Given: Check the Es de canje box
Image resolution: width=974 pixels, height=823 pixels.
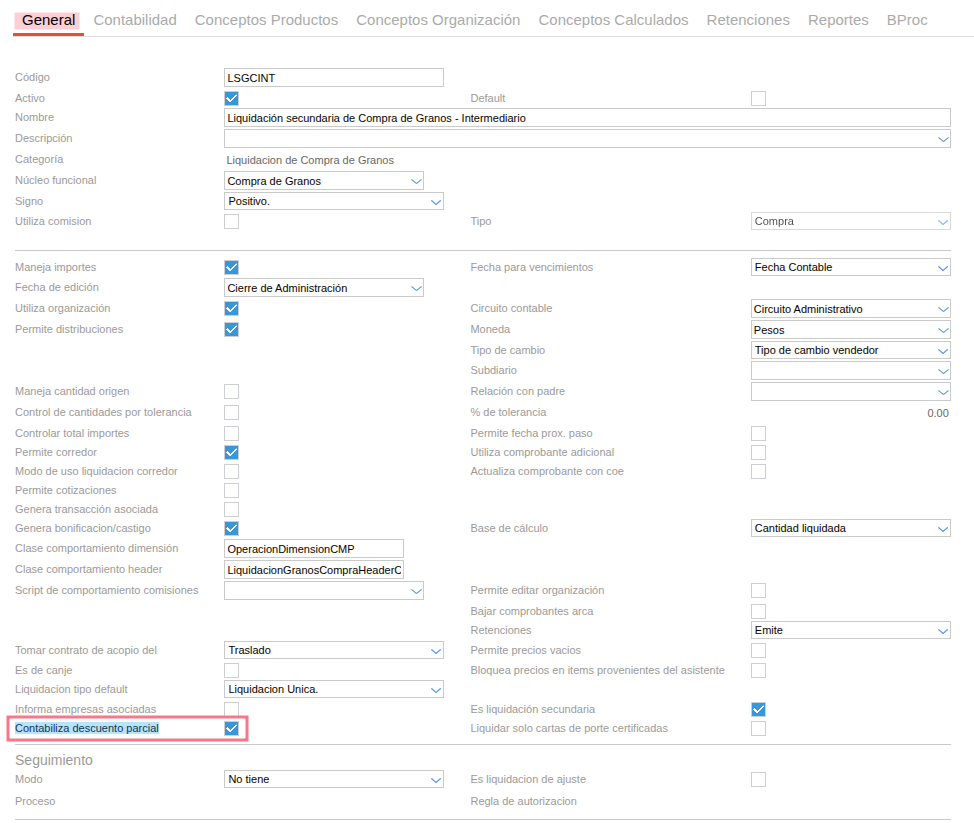Looking at the screenshot, I should 231,670.
